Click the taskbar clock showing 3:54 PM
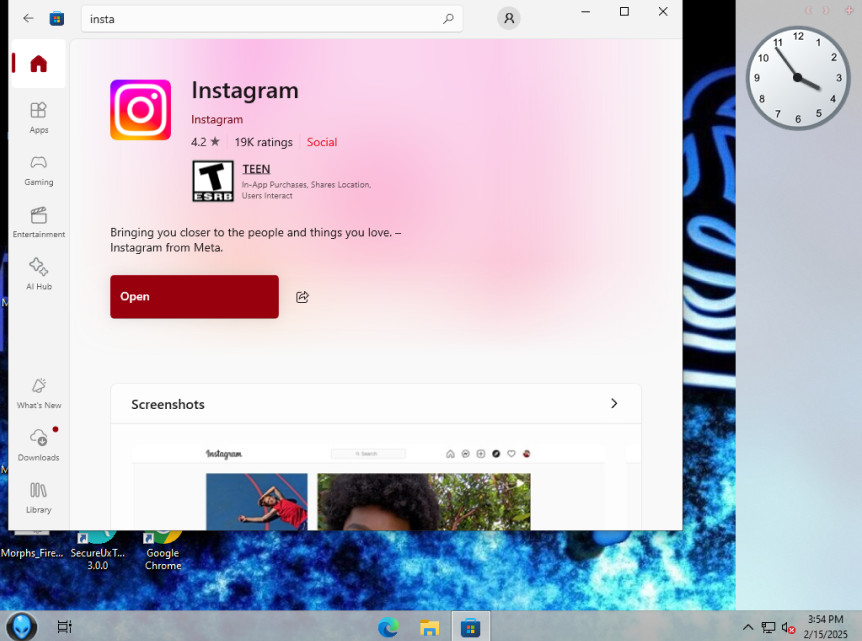 tap(825, 627)
